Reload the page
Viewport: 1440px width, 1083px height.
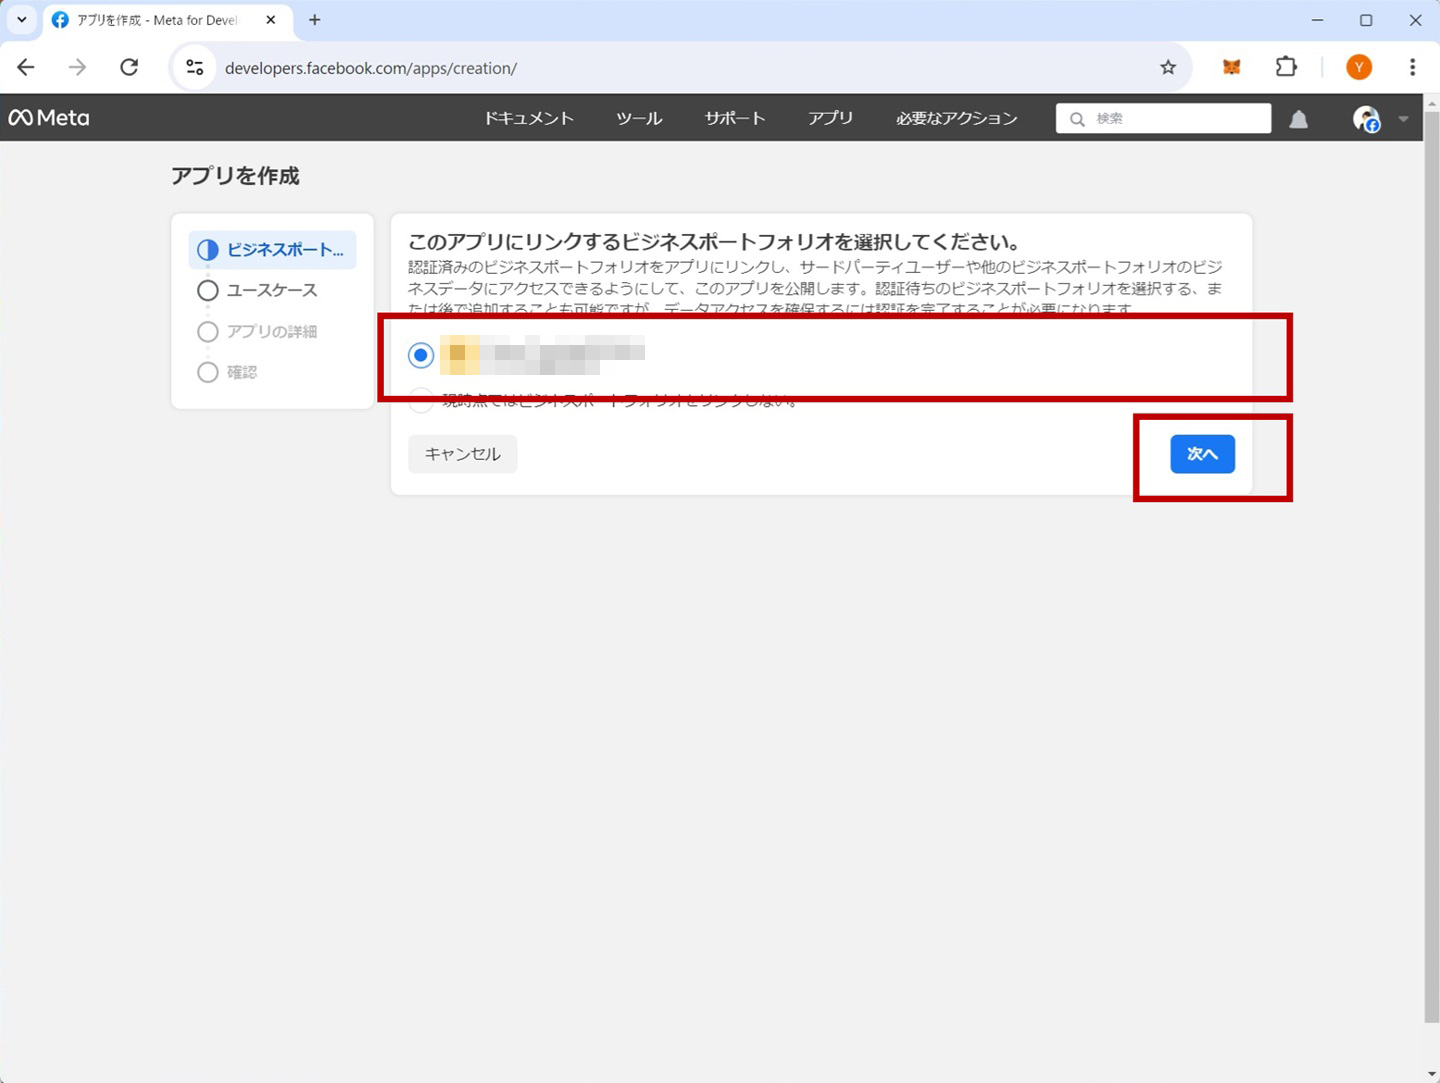[129, 67]
